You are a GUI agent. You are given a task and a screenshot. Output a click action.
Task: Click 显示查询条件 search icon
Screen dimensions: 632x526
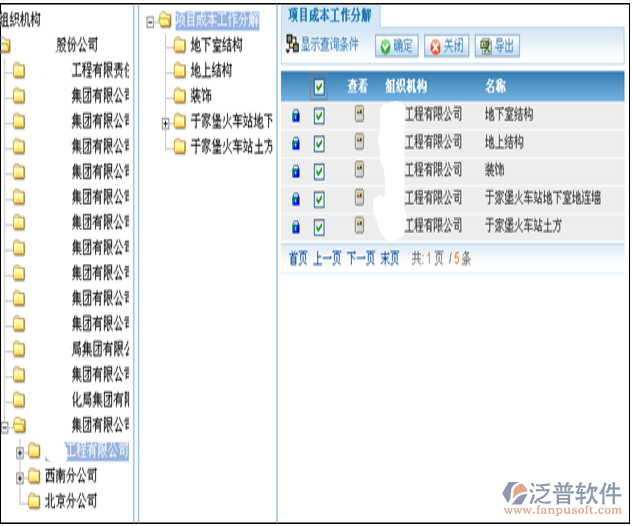click(292, 44)
